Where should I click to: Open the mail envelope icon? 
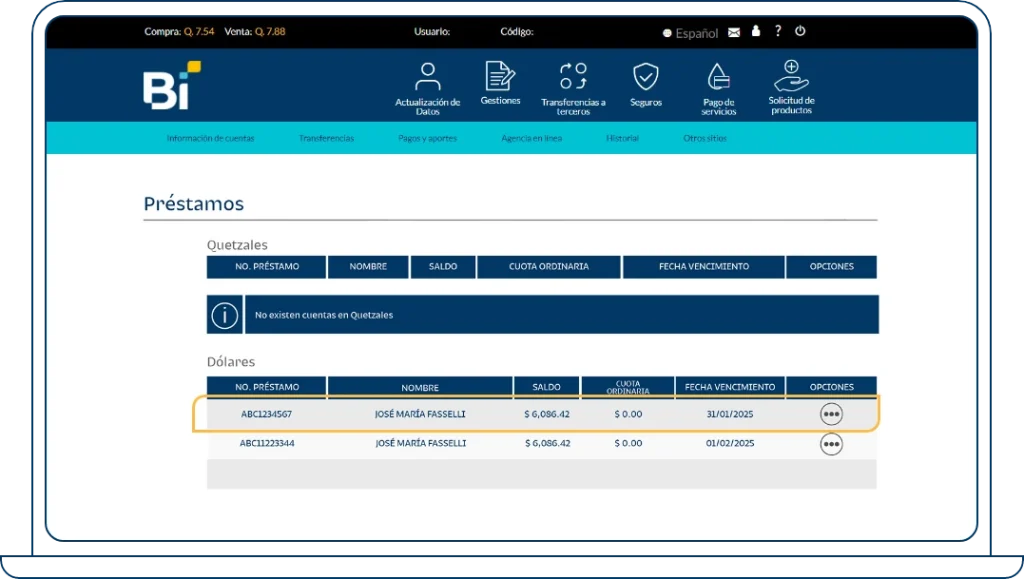click(x=734, y=32)
